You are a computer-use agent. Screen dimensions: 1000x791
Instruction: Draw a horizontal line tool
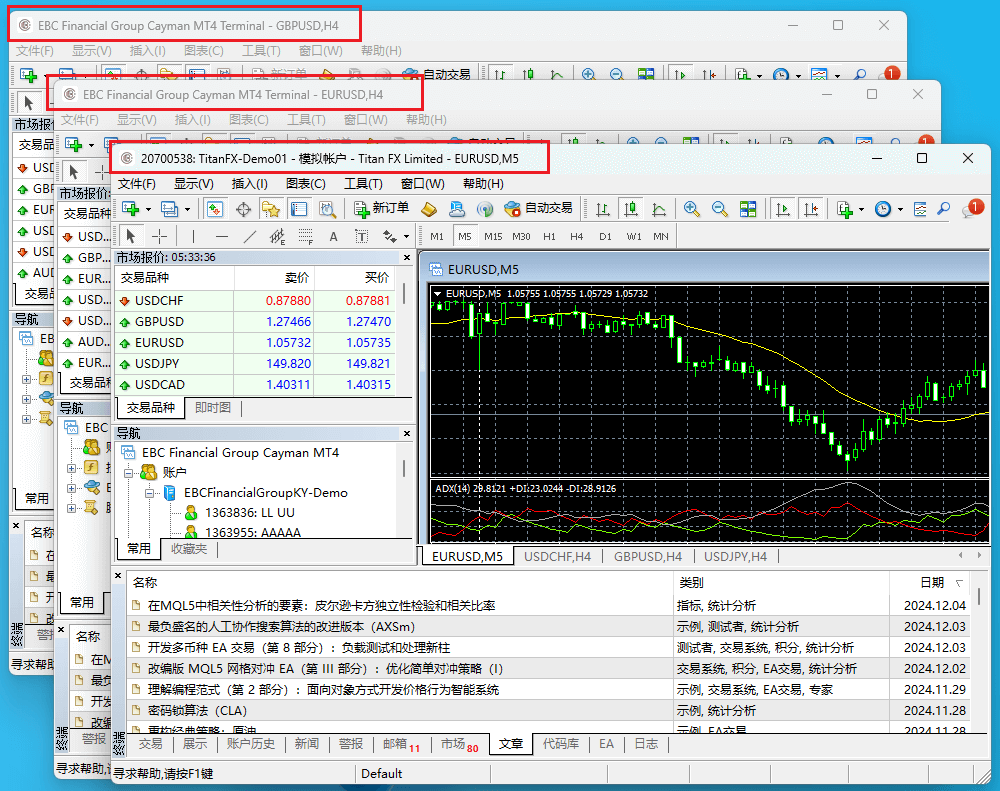click(x=221, y=237)
